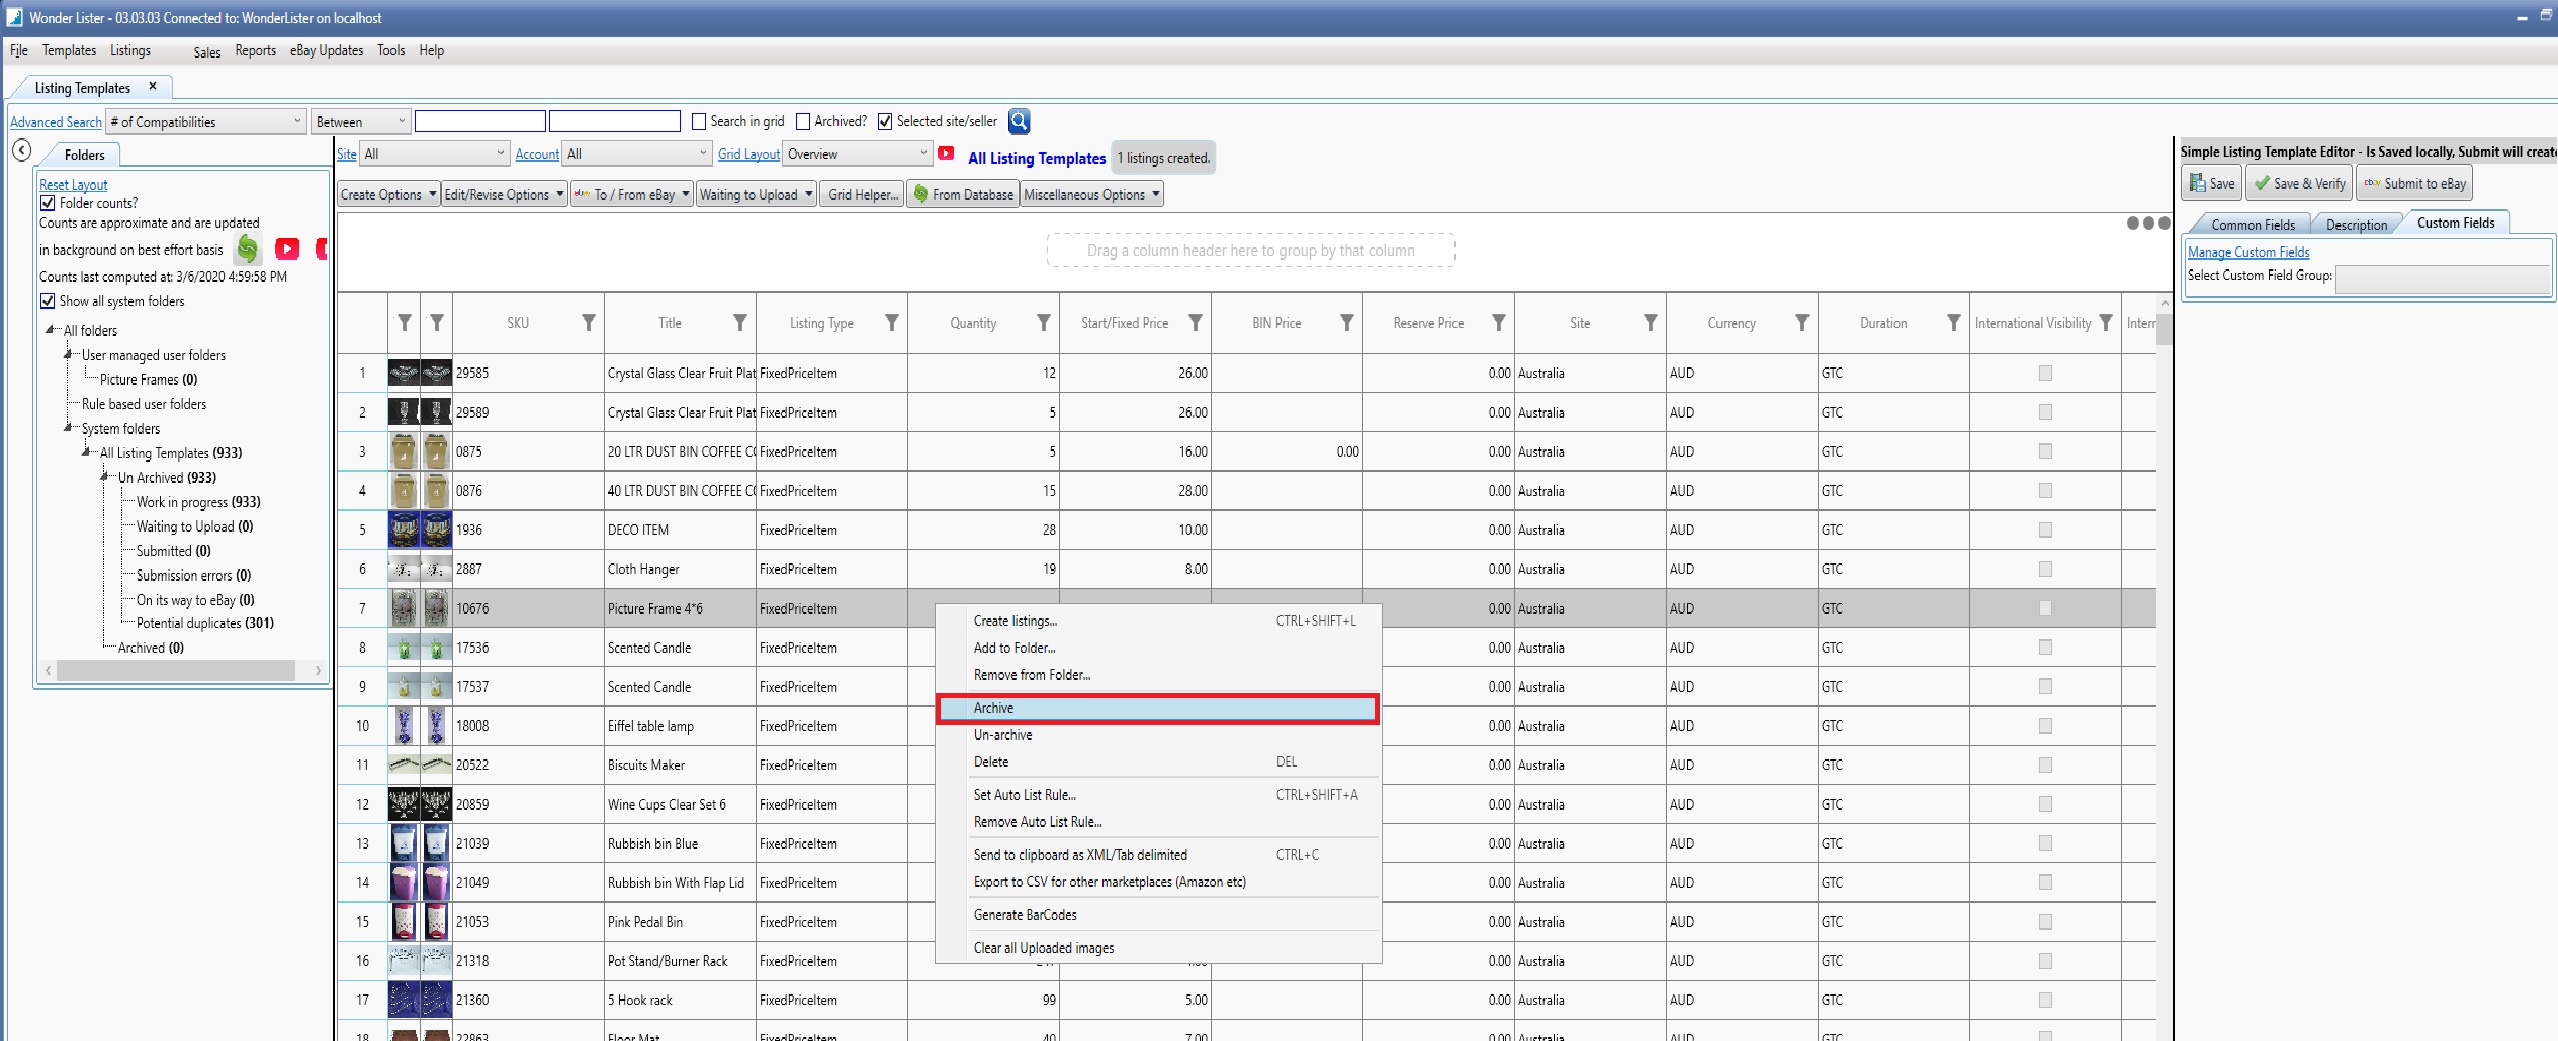Viewport: 2558px width, 1041px height.
Task: Open the Currency column filter
Action: [1802, 322]
